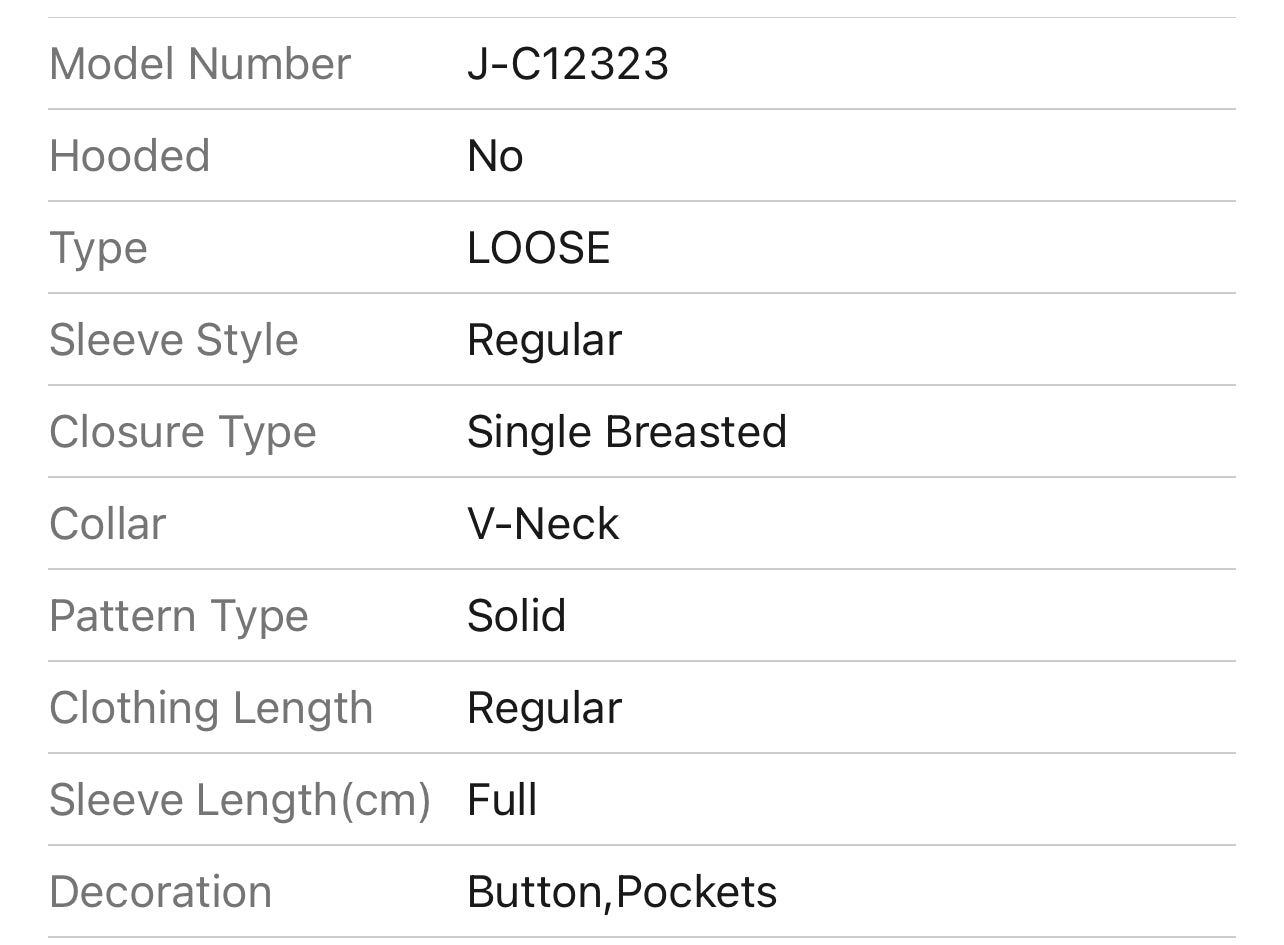
Task: Click the Pattern Type label
Action: [x=178, y=616]
